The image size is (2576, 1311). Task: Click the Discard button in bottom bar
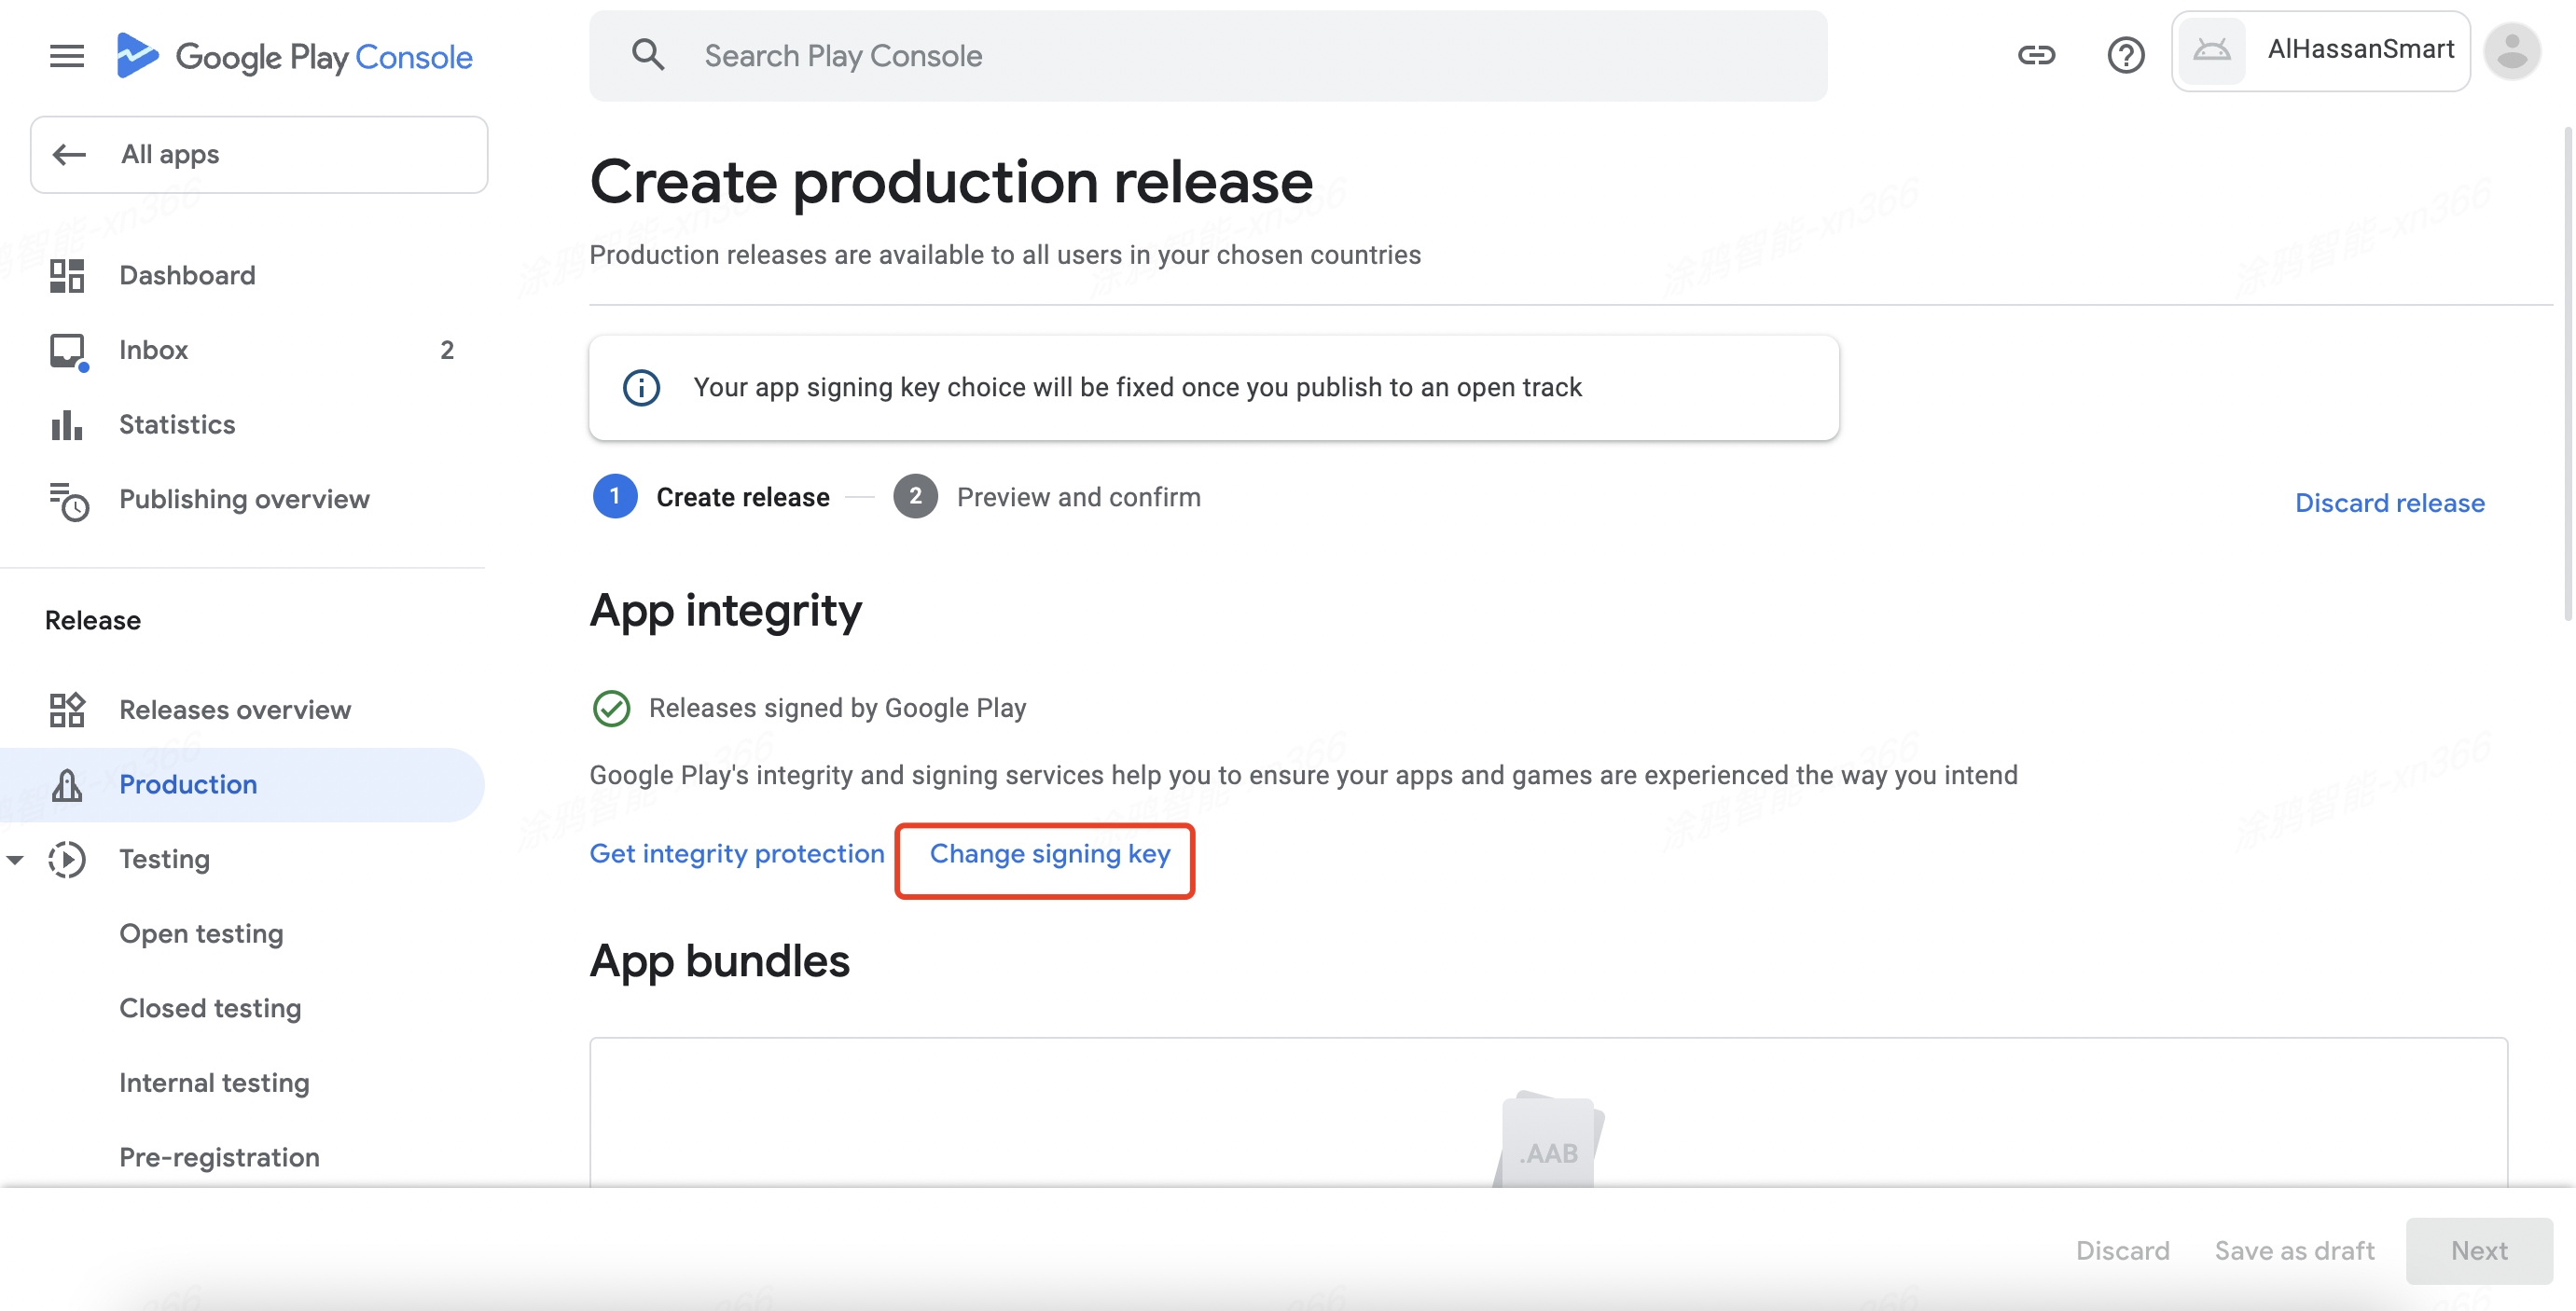tap(2122, 1251)
